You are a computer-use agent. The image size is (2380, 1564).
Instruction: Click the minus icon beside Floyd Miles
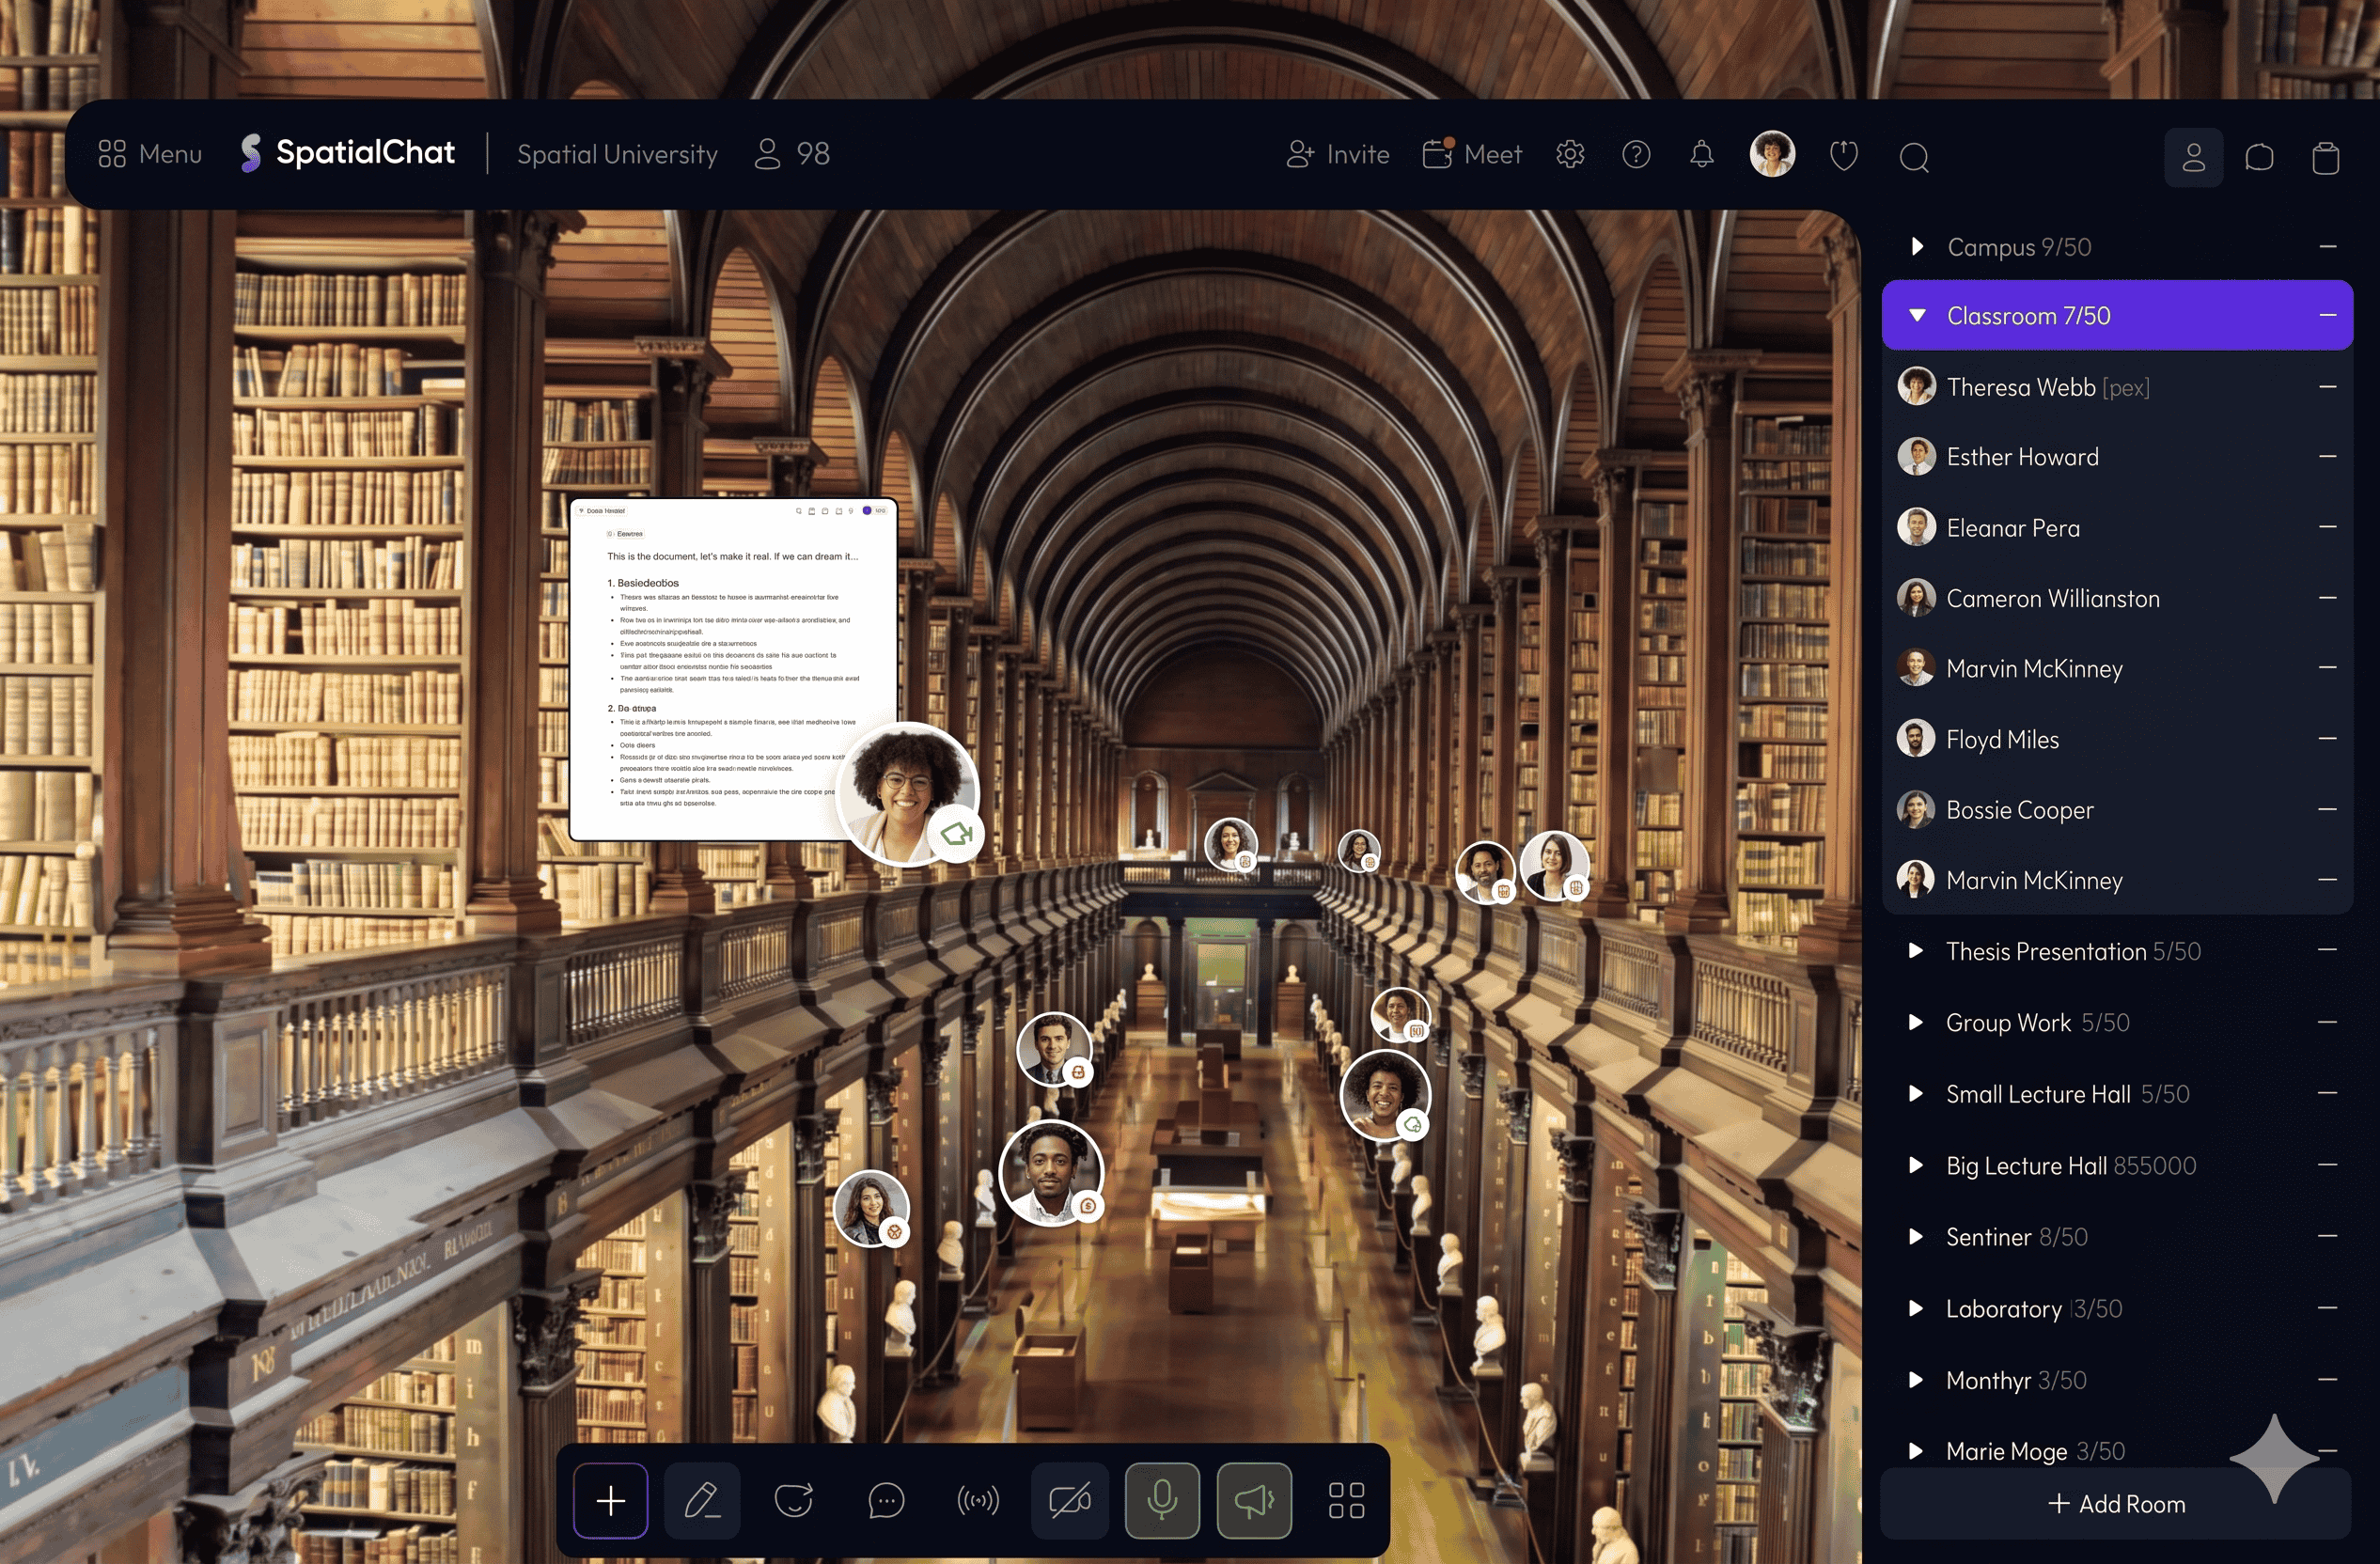(x=2328, y=739)
